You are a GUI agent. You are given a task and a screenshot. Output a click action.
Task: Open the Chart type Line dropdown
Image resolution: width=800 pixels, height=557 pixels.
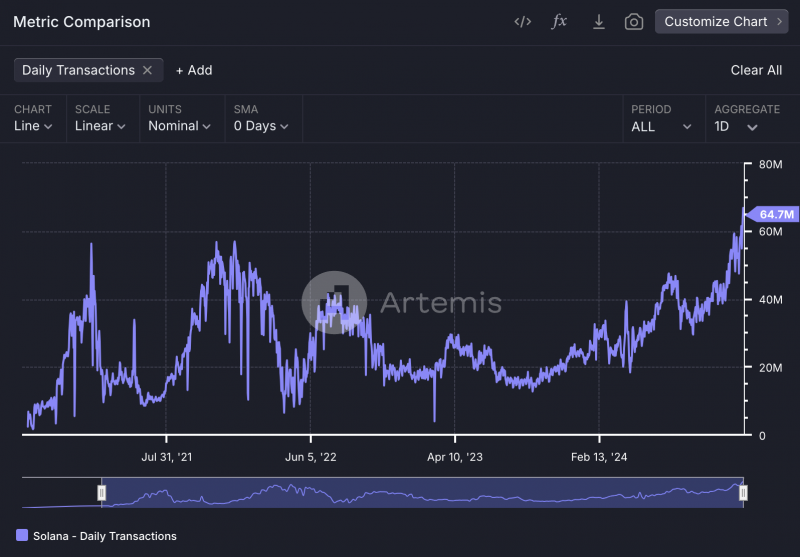(x=33, y=126)
